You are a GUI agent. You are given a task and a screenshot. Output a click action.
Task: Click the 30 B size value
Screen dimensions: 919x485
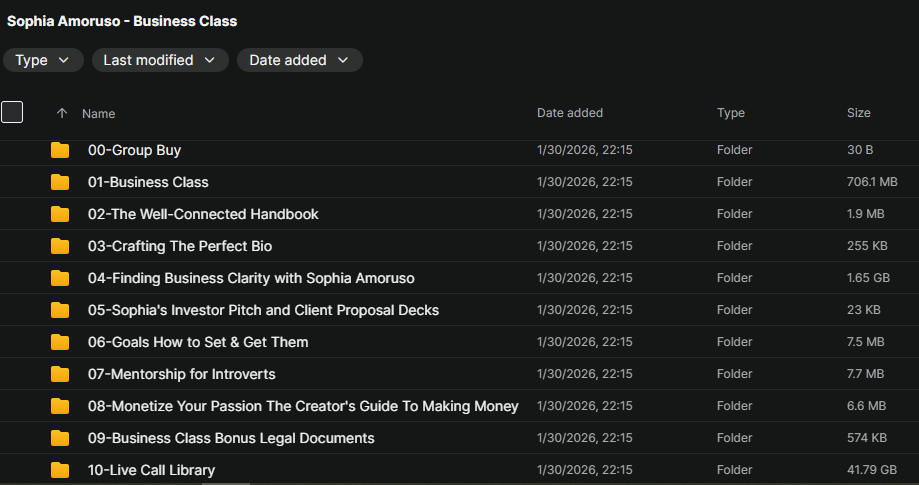[x=860, y=150]
